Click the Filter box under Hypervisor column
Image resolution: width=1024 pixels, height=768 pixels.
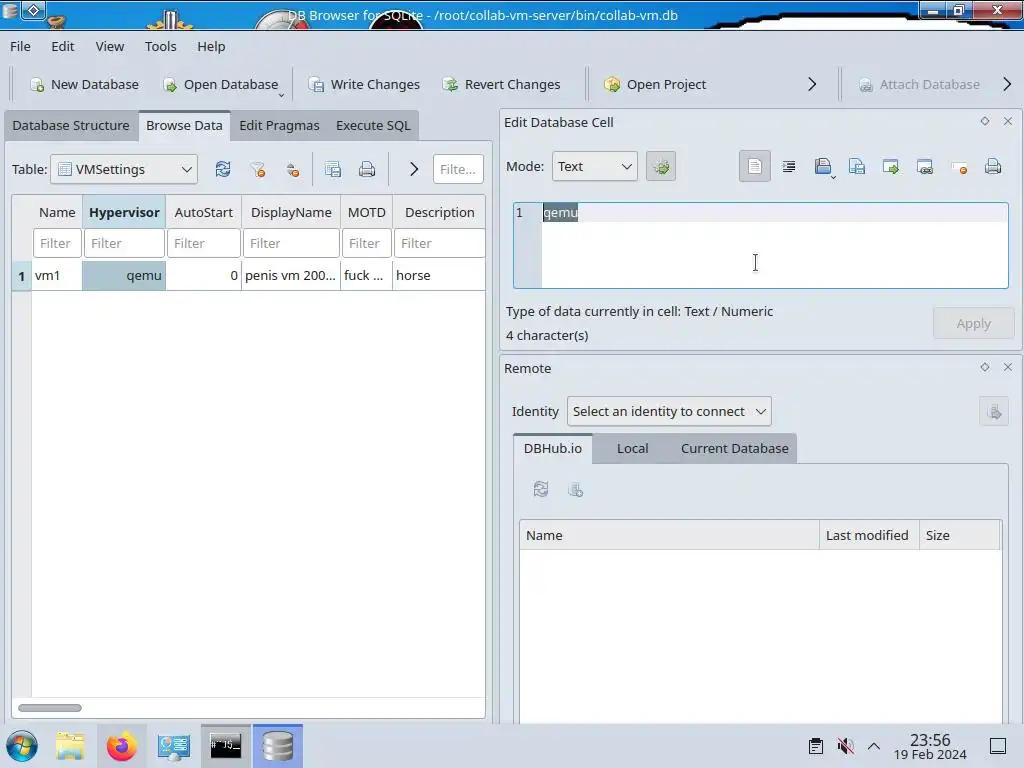(x=124, y=243)
